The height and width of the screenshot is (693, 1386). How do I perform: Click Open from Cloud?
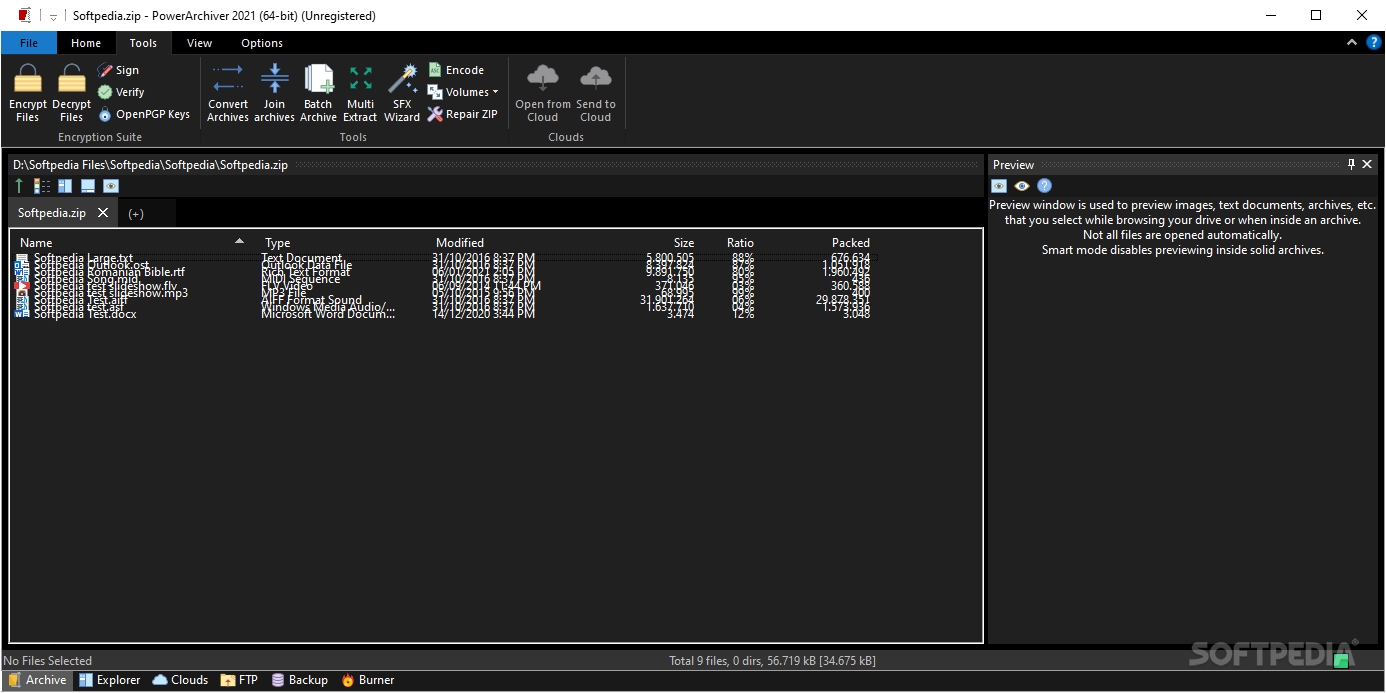tap(543, 93)
